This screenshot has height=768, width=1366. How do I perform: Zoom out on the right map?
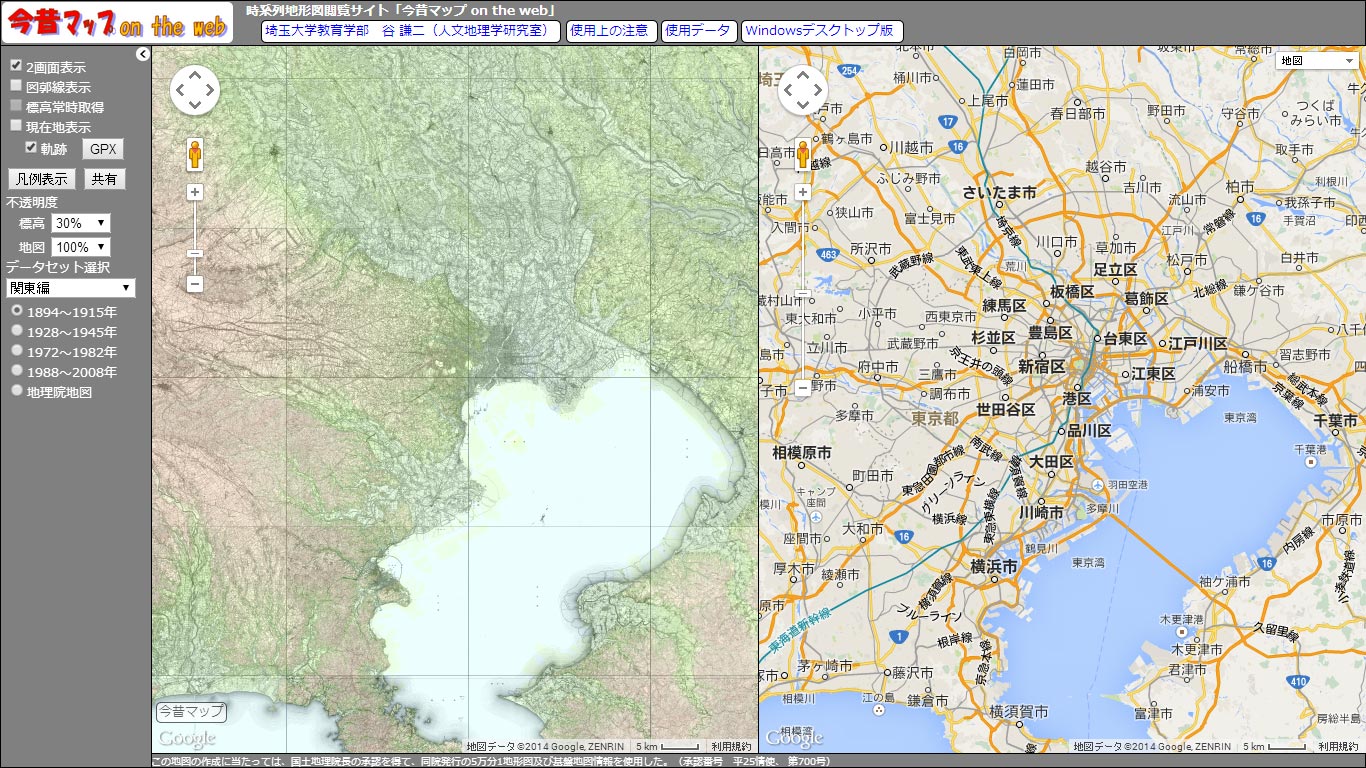(802, 388)
